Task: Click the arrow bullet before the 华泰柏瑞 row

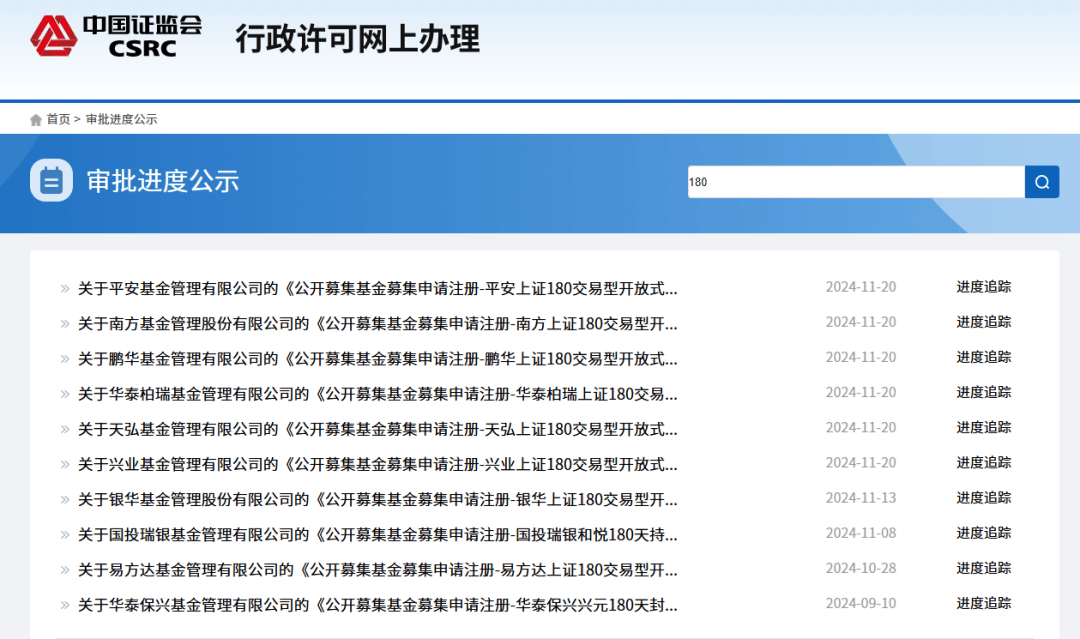Action: 65,394
